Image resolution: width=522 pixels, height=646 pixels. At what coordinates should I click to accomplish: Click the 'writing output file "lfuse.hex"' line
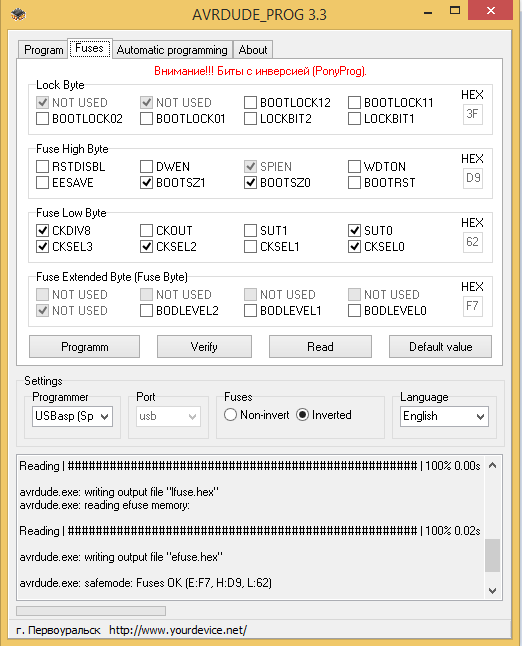point(119,492)
